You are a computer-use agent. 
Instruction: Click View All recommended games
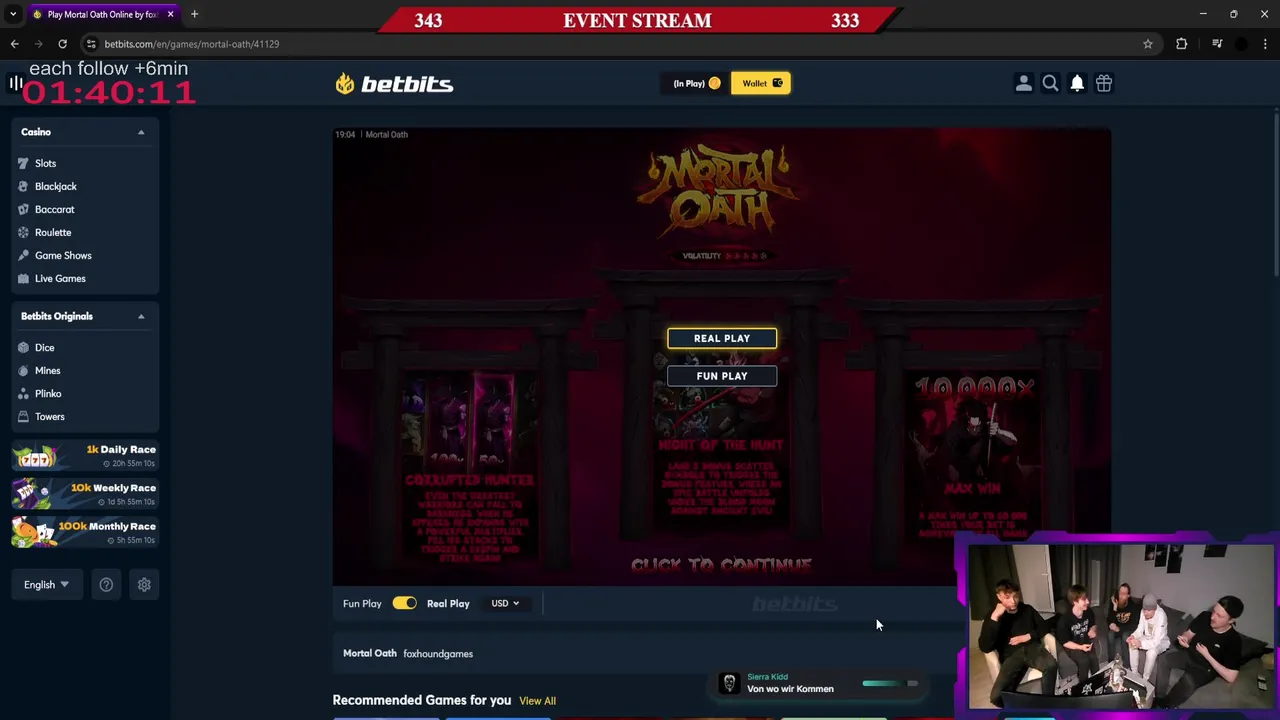click(537, 701)
